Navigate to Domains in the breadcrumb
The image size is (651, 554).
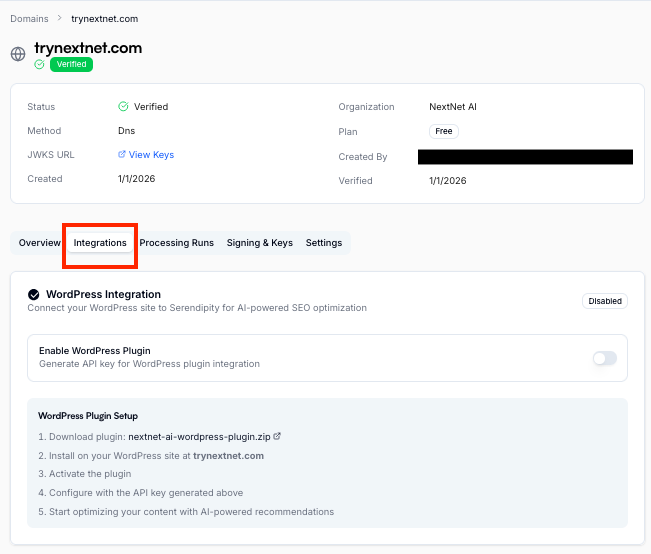tap(29, 19)
